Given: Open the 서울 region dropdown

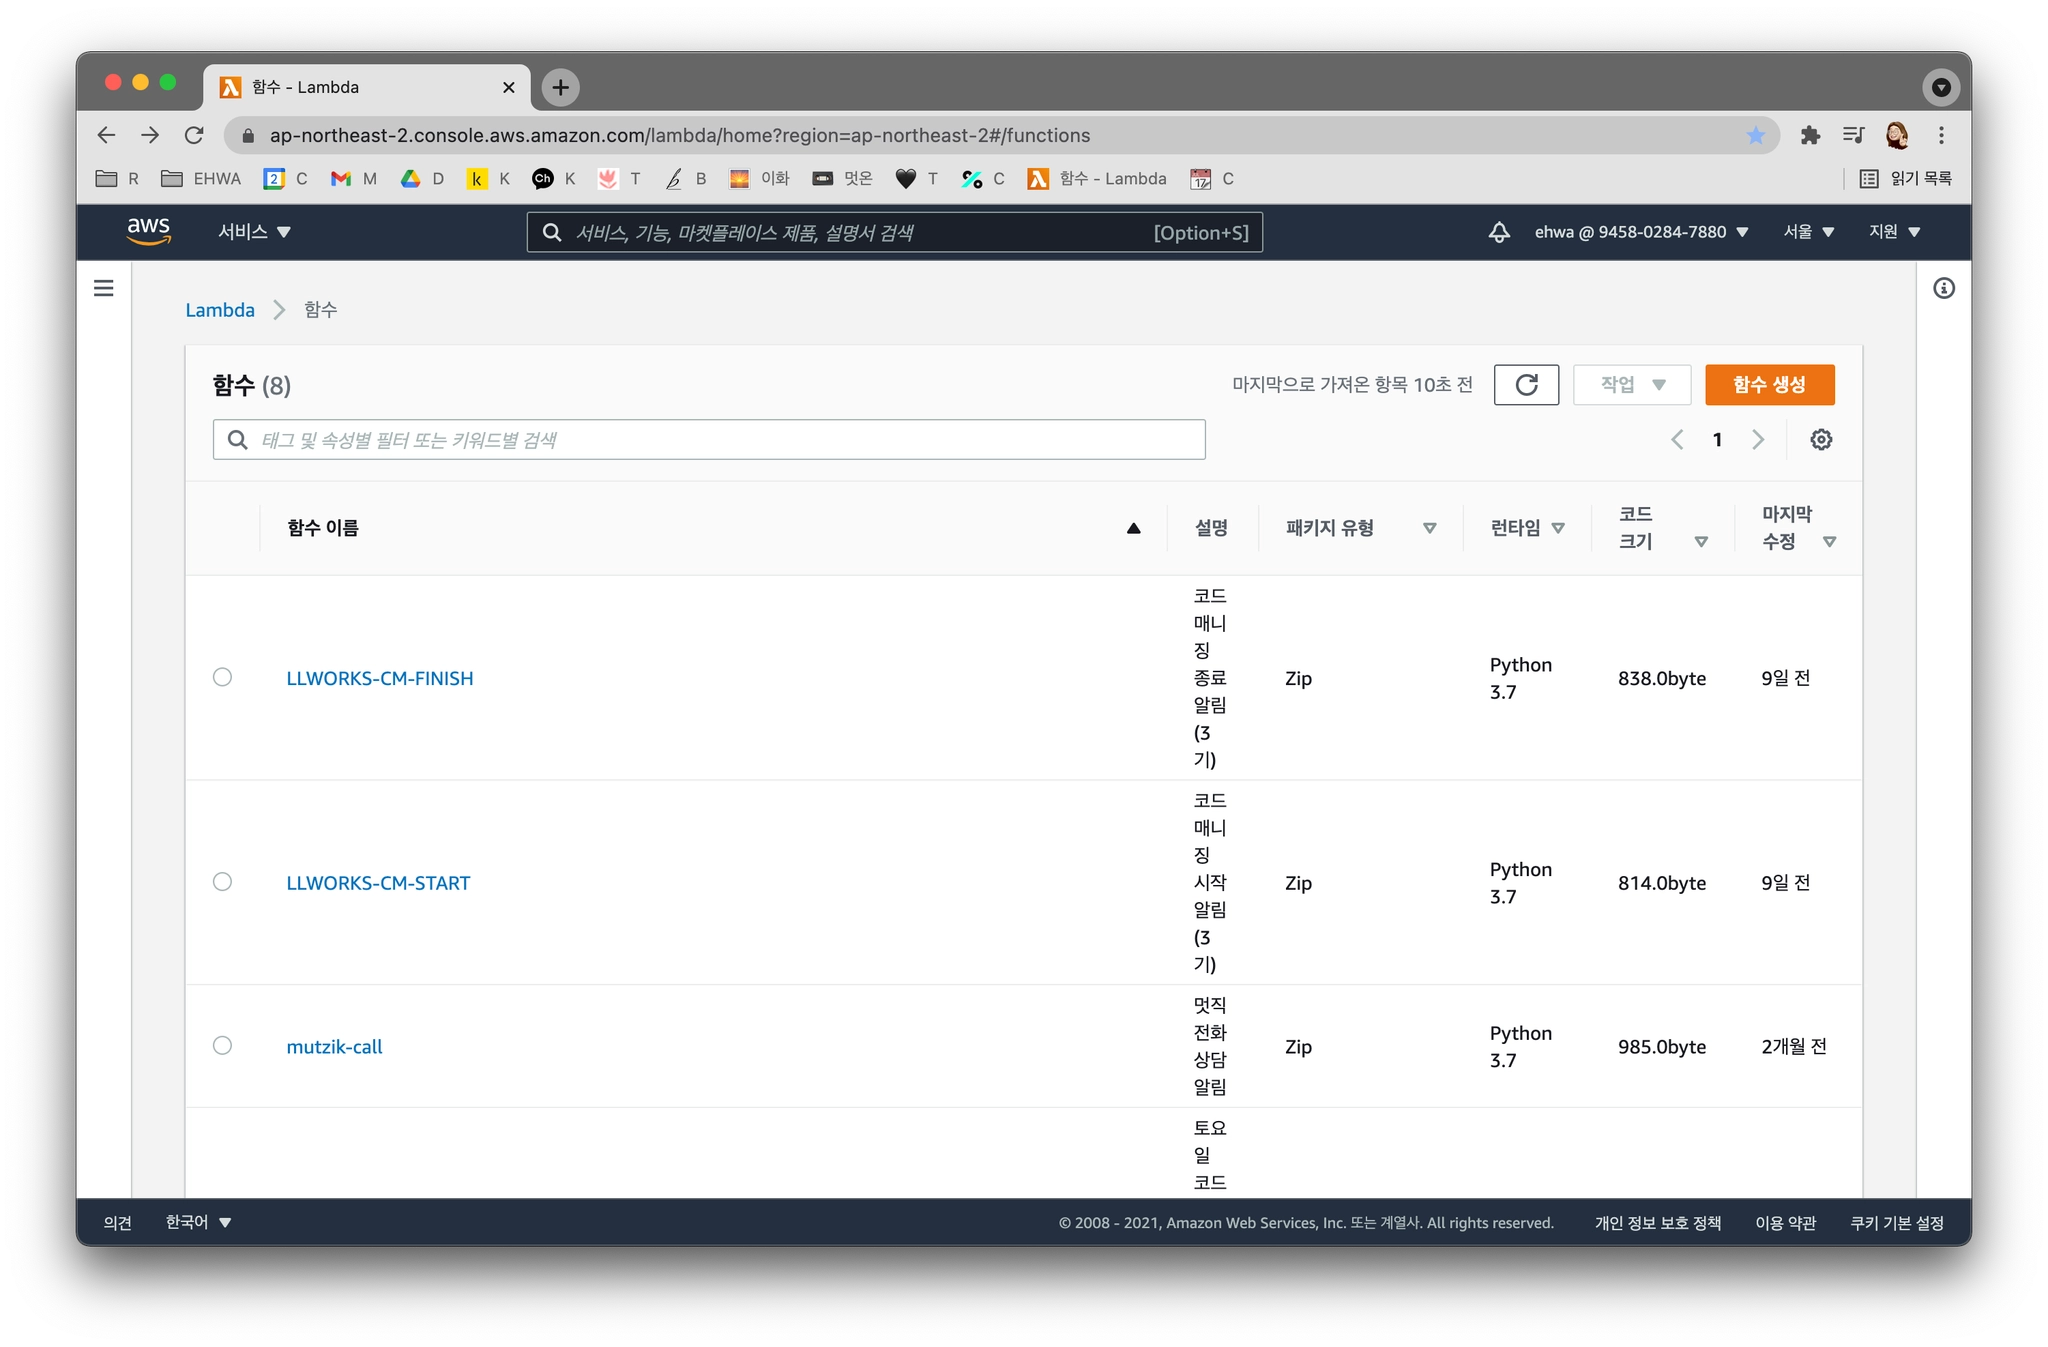Looking at the screenshot, I should (x=1808, y=232).
